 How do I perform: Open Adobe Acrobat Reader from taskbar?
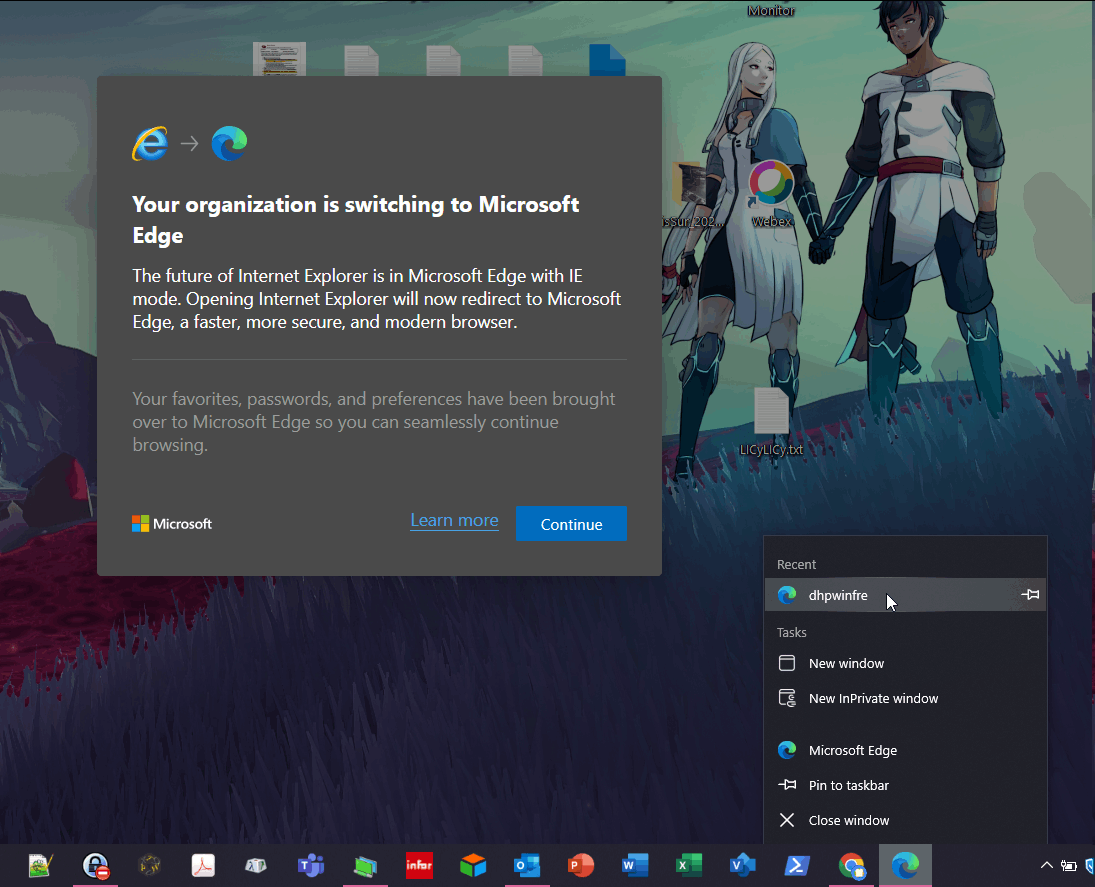(x=203, y=866)
